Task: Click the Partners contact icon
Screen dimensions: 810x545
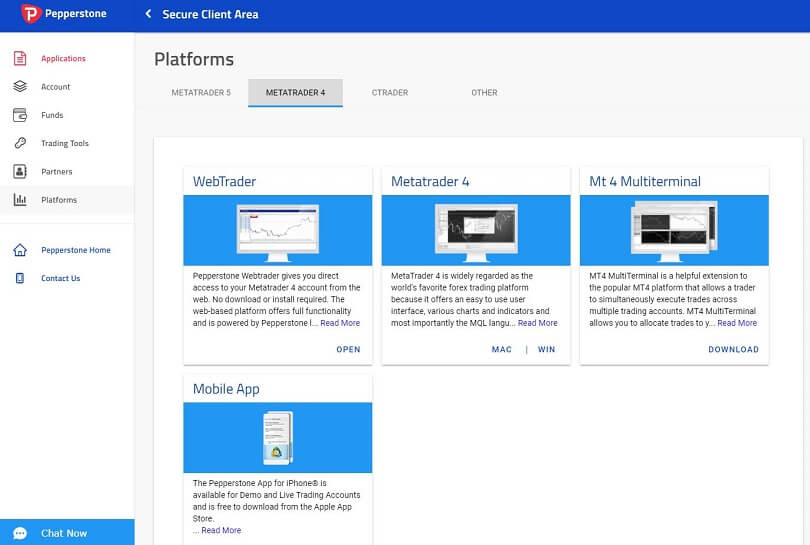Action: [20, 171]
